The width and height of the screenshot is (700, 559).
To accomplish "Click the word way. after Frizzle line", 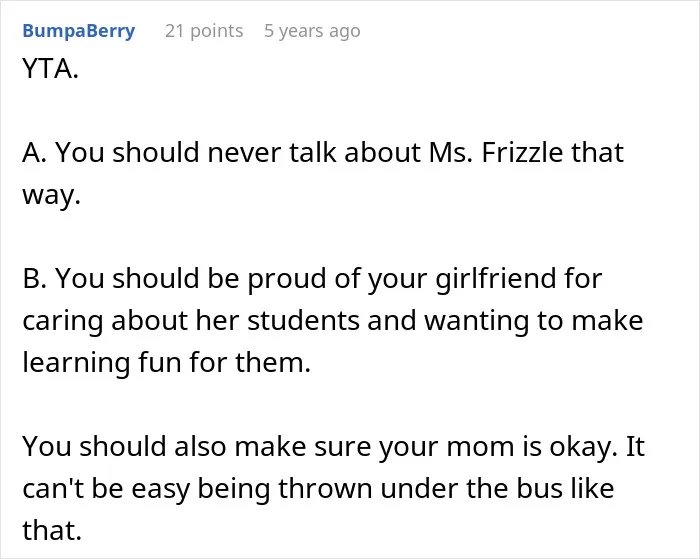I will (x=51, y=196).
